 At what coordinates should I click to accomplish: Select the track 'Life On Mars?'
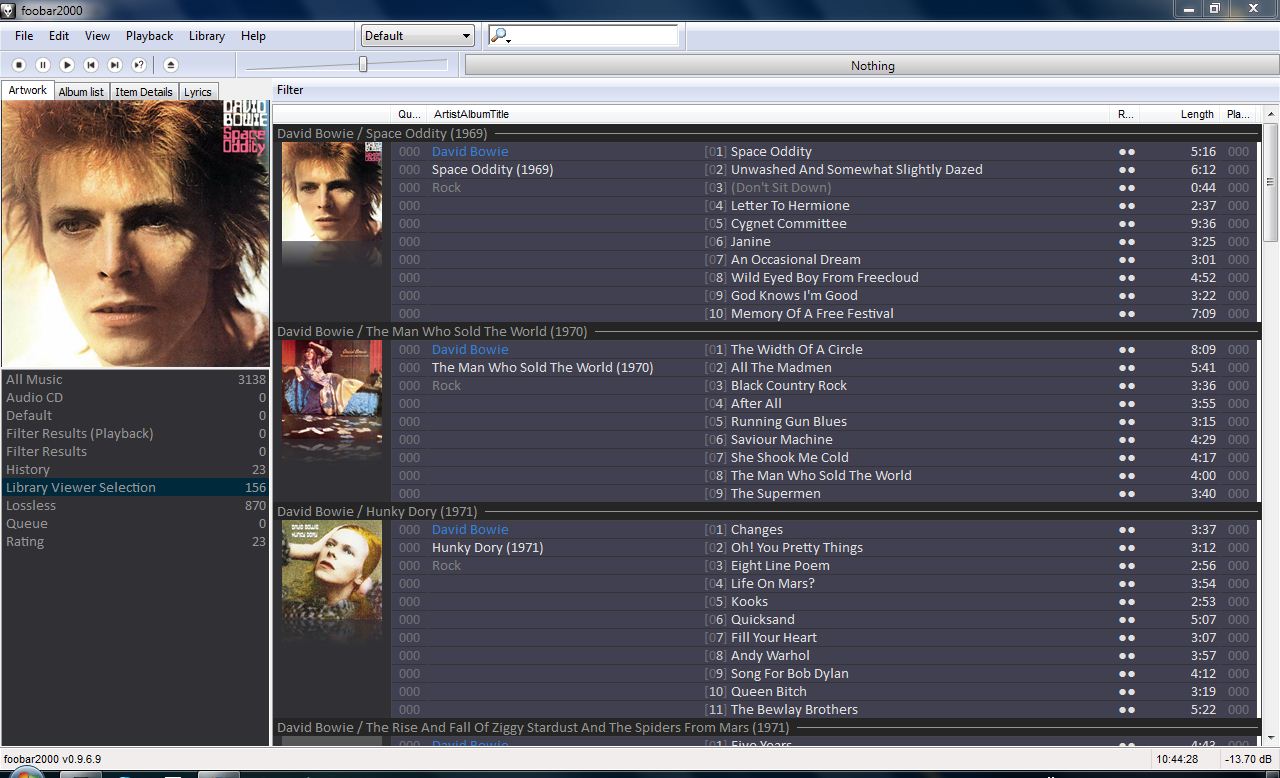[772, 583]
